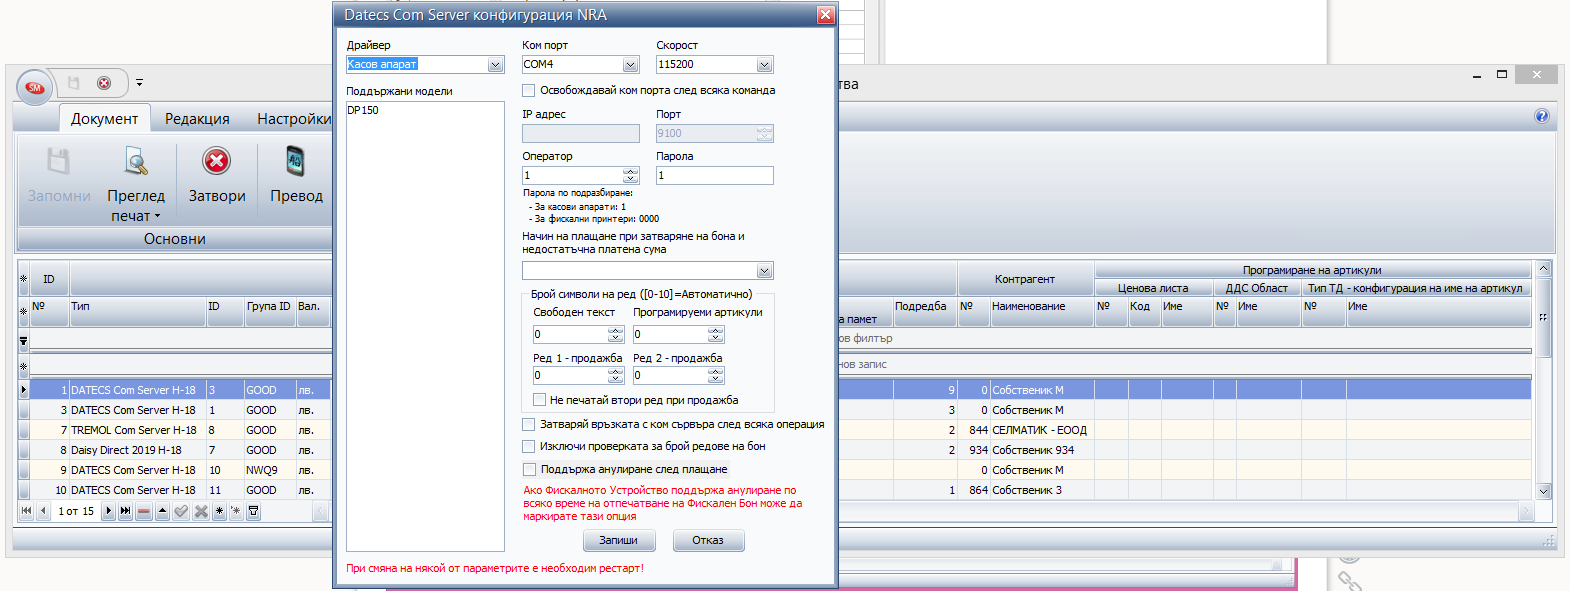Viewport: 1570px width, 591px height.
Task: Click the Затвори ribbon button
Action: 217,175
